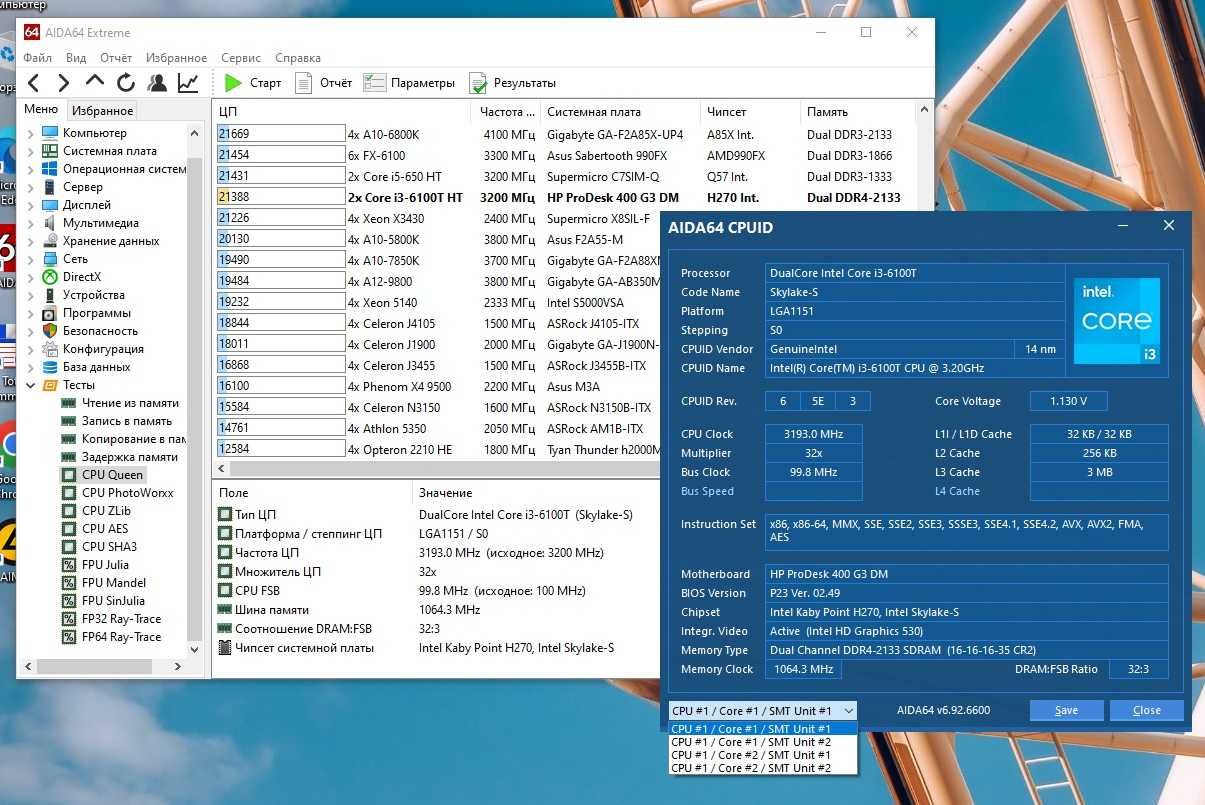Select the FPU Julia benchmark
Screen dimensions: 1205x805
[95, 565]
